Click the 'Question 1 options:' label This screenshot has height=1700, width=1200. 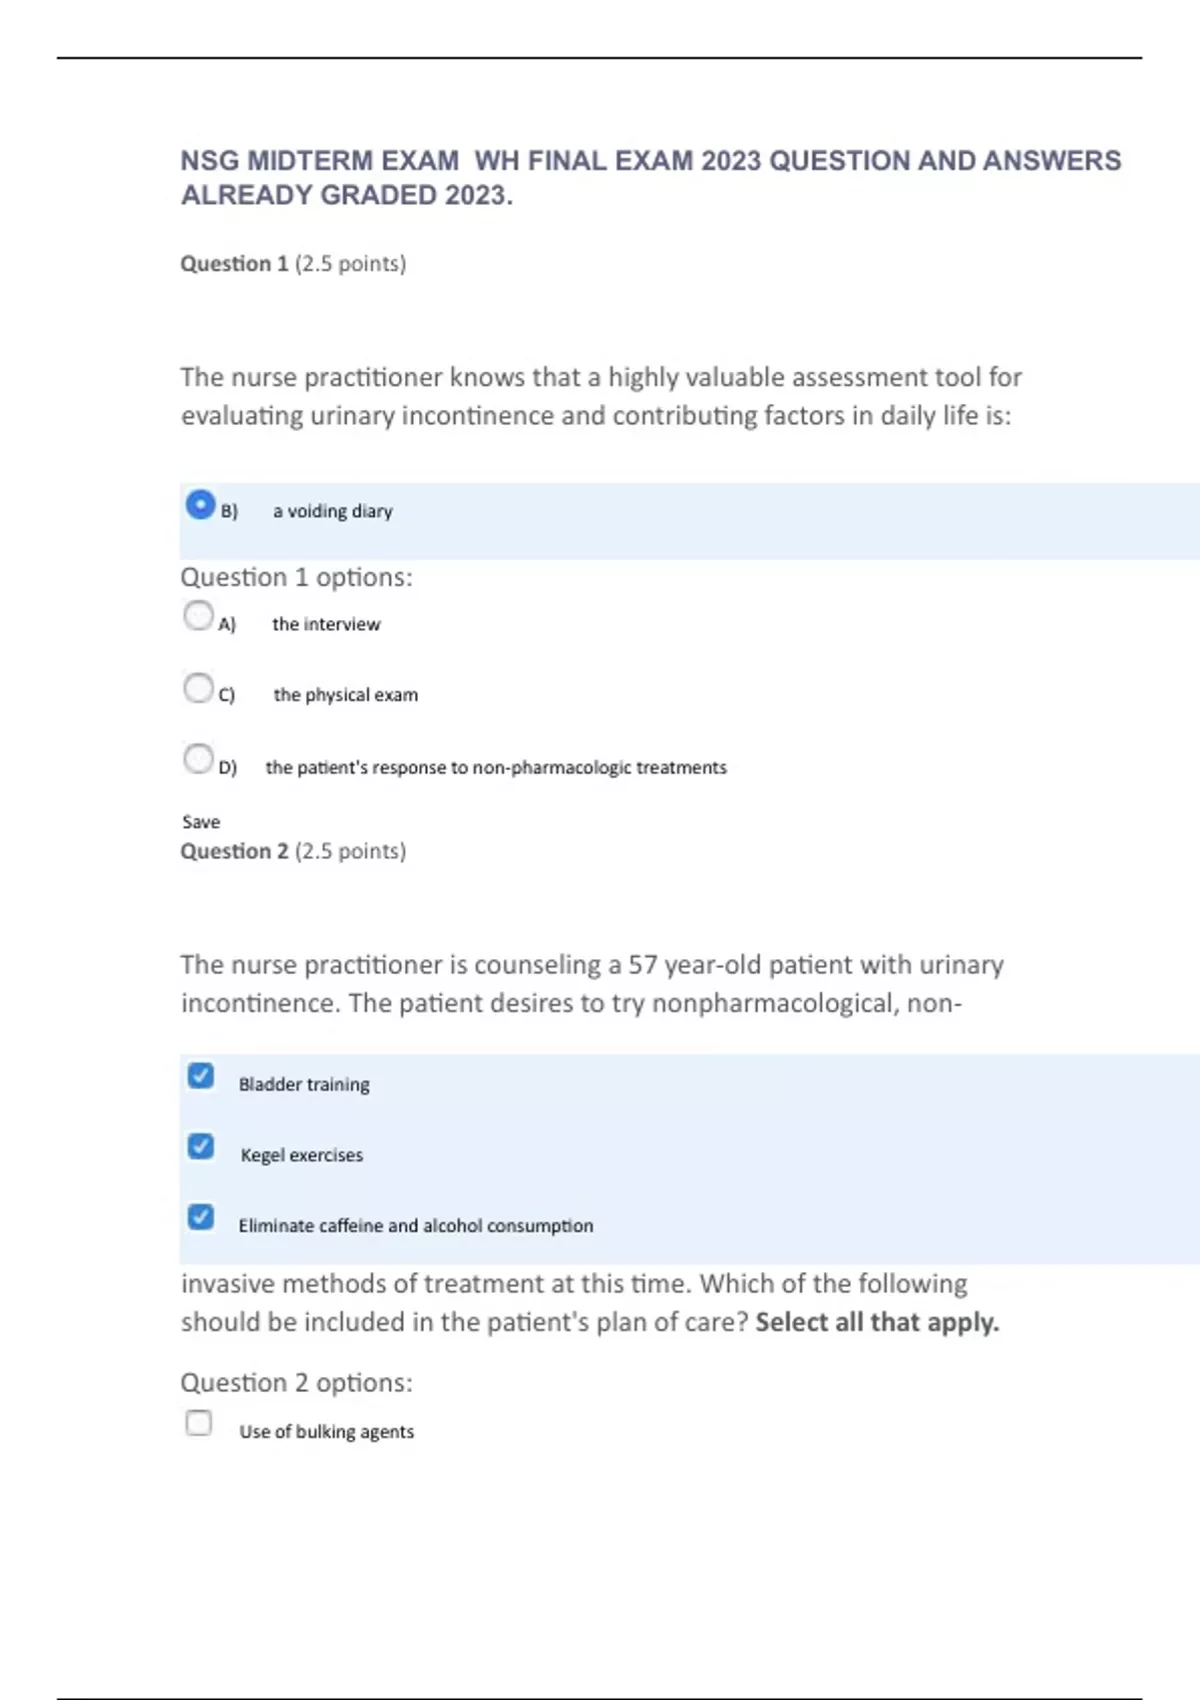[296, 577]
